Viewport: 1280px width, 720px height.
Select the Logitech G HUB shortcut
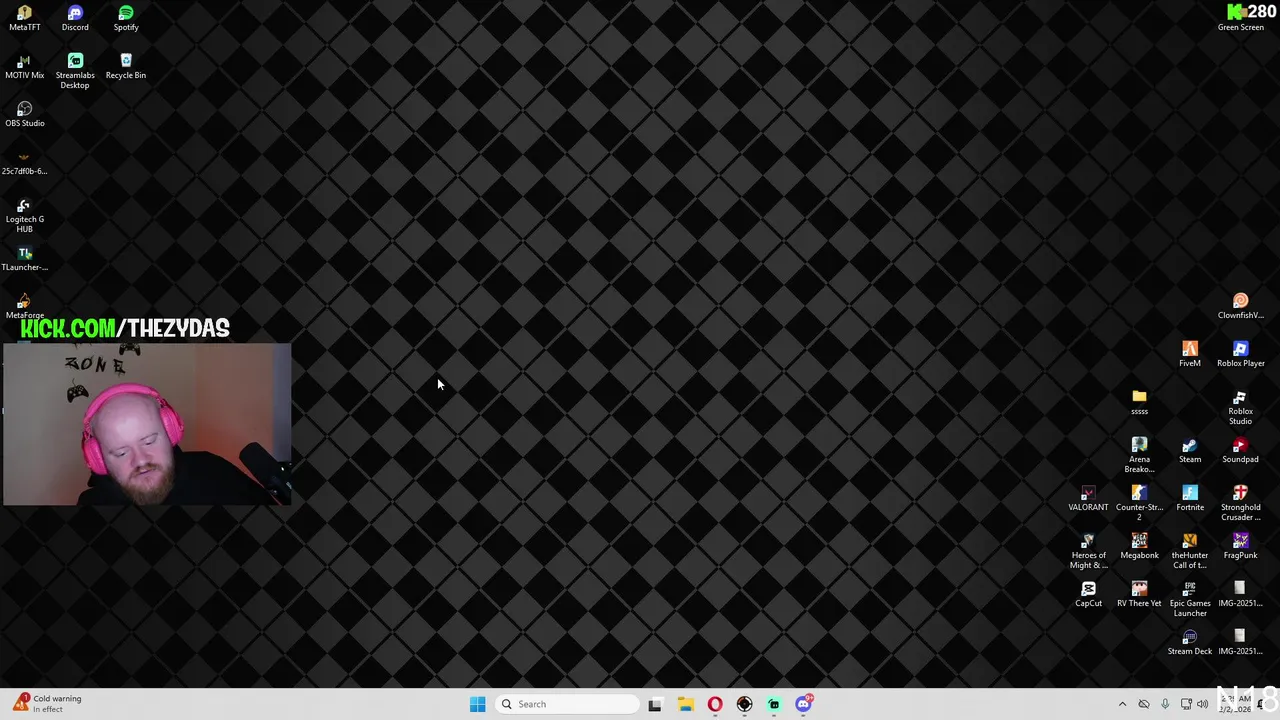[24, 215]
